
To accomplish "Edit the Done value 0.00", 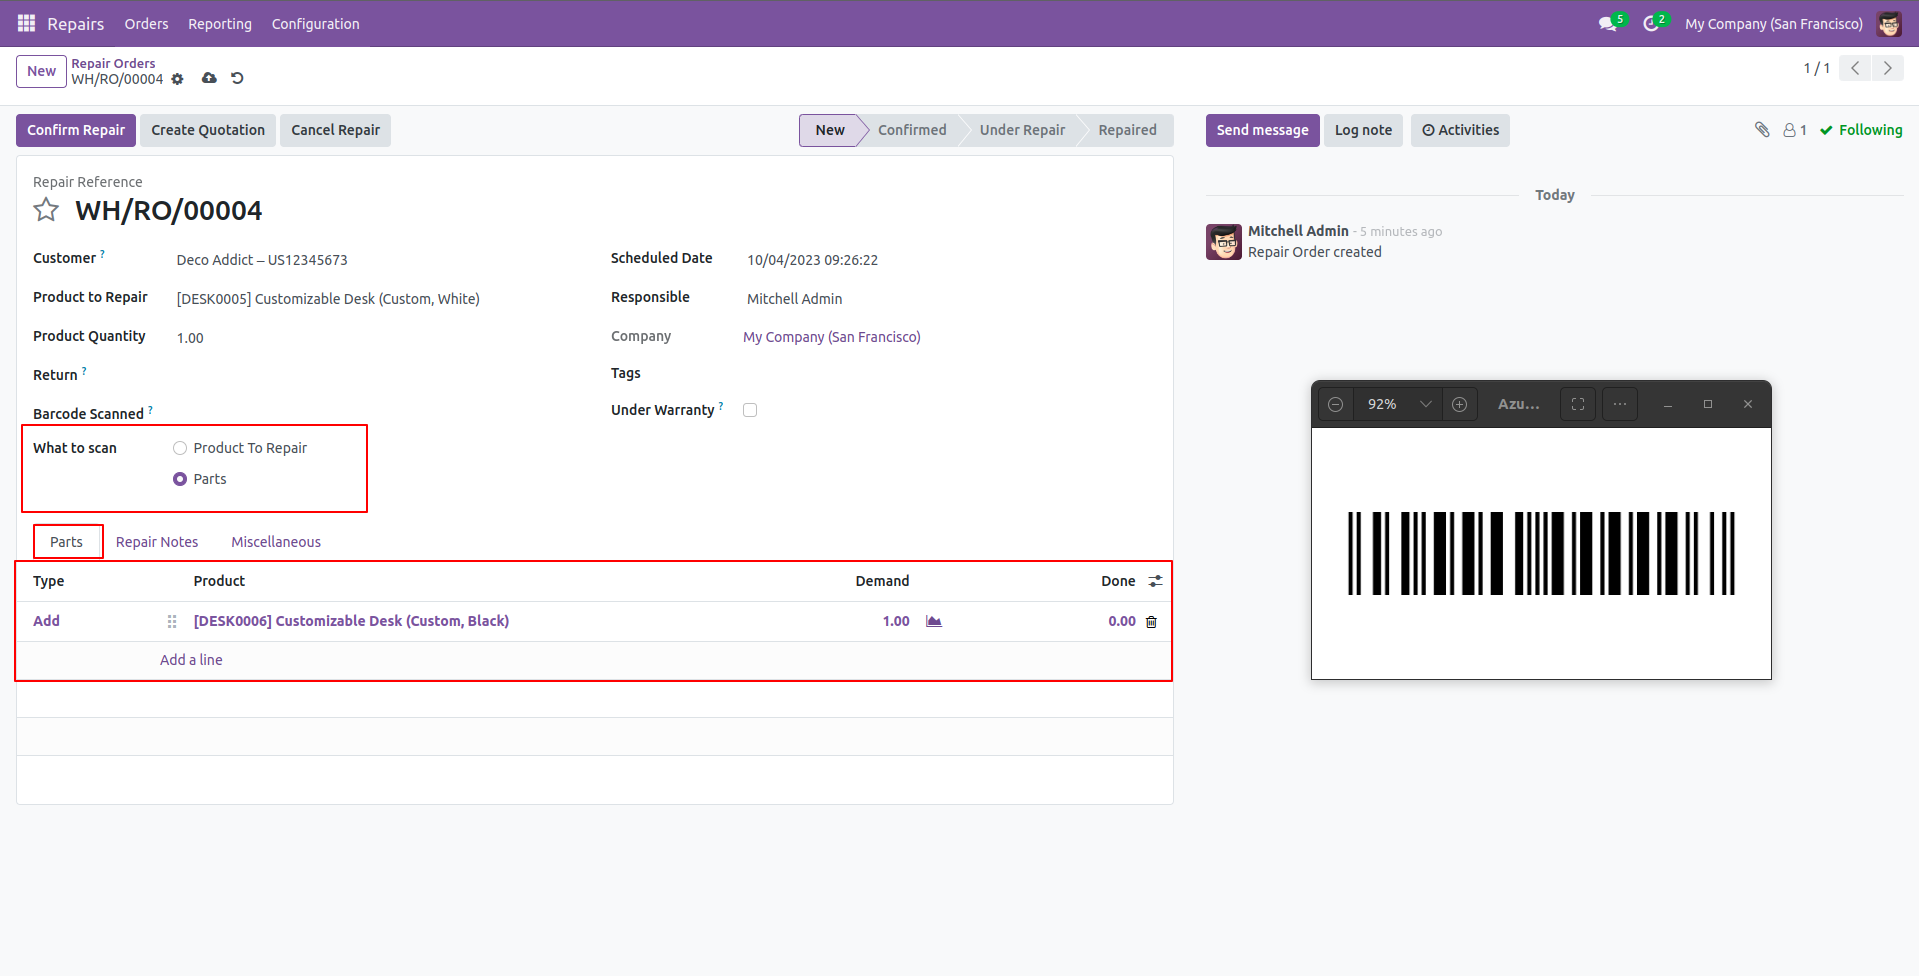I will point(1121,621).
